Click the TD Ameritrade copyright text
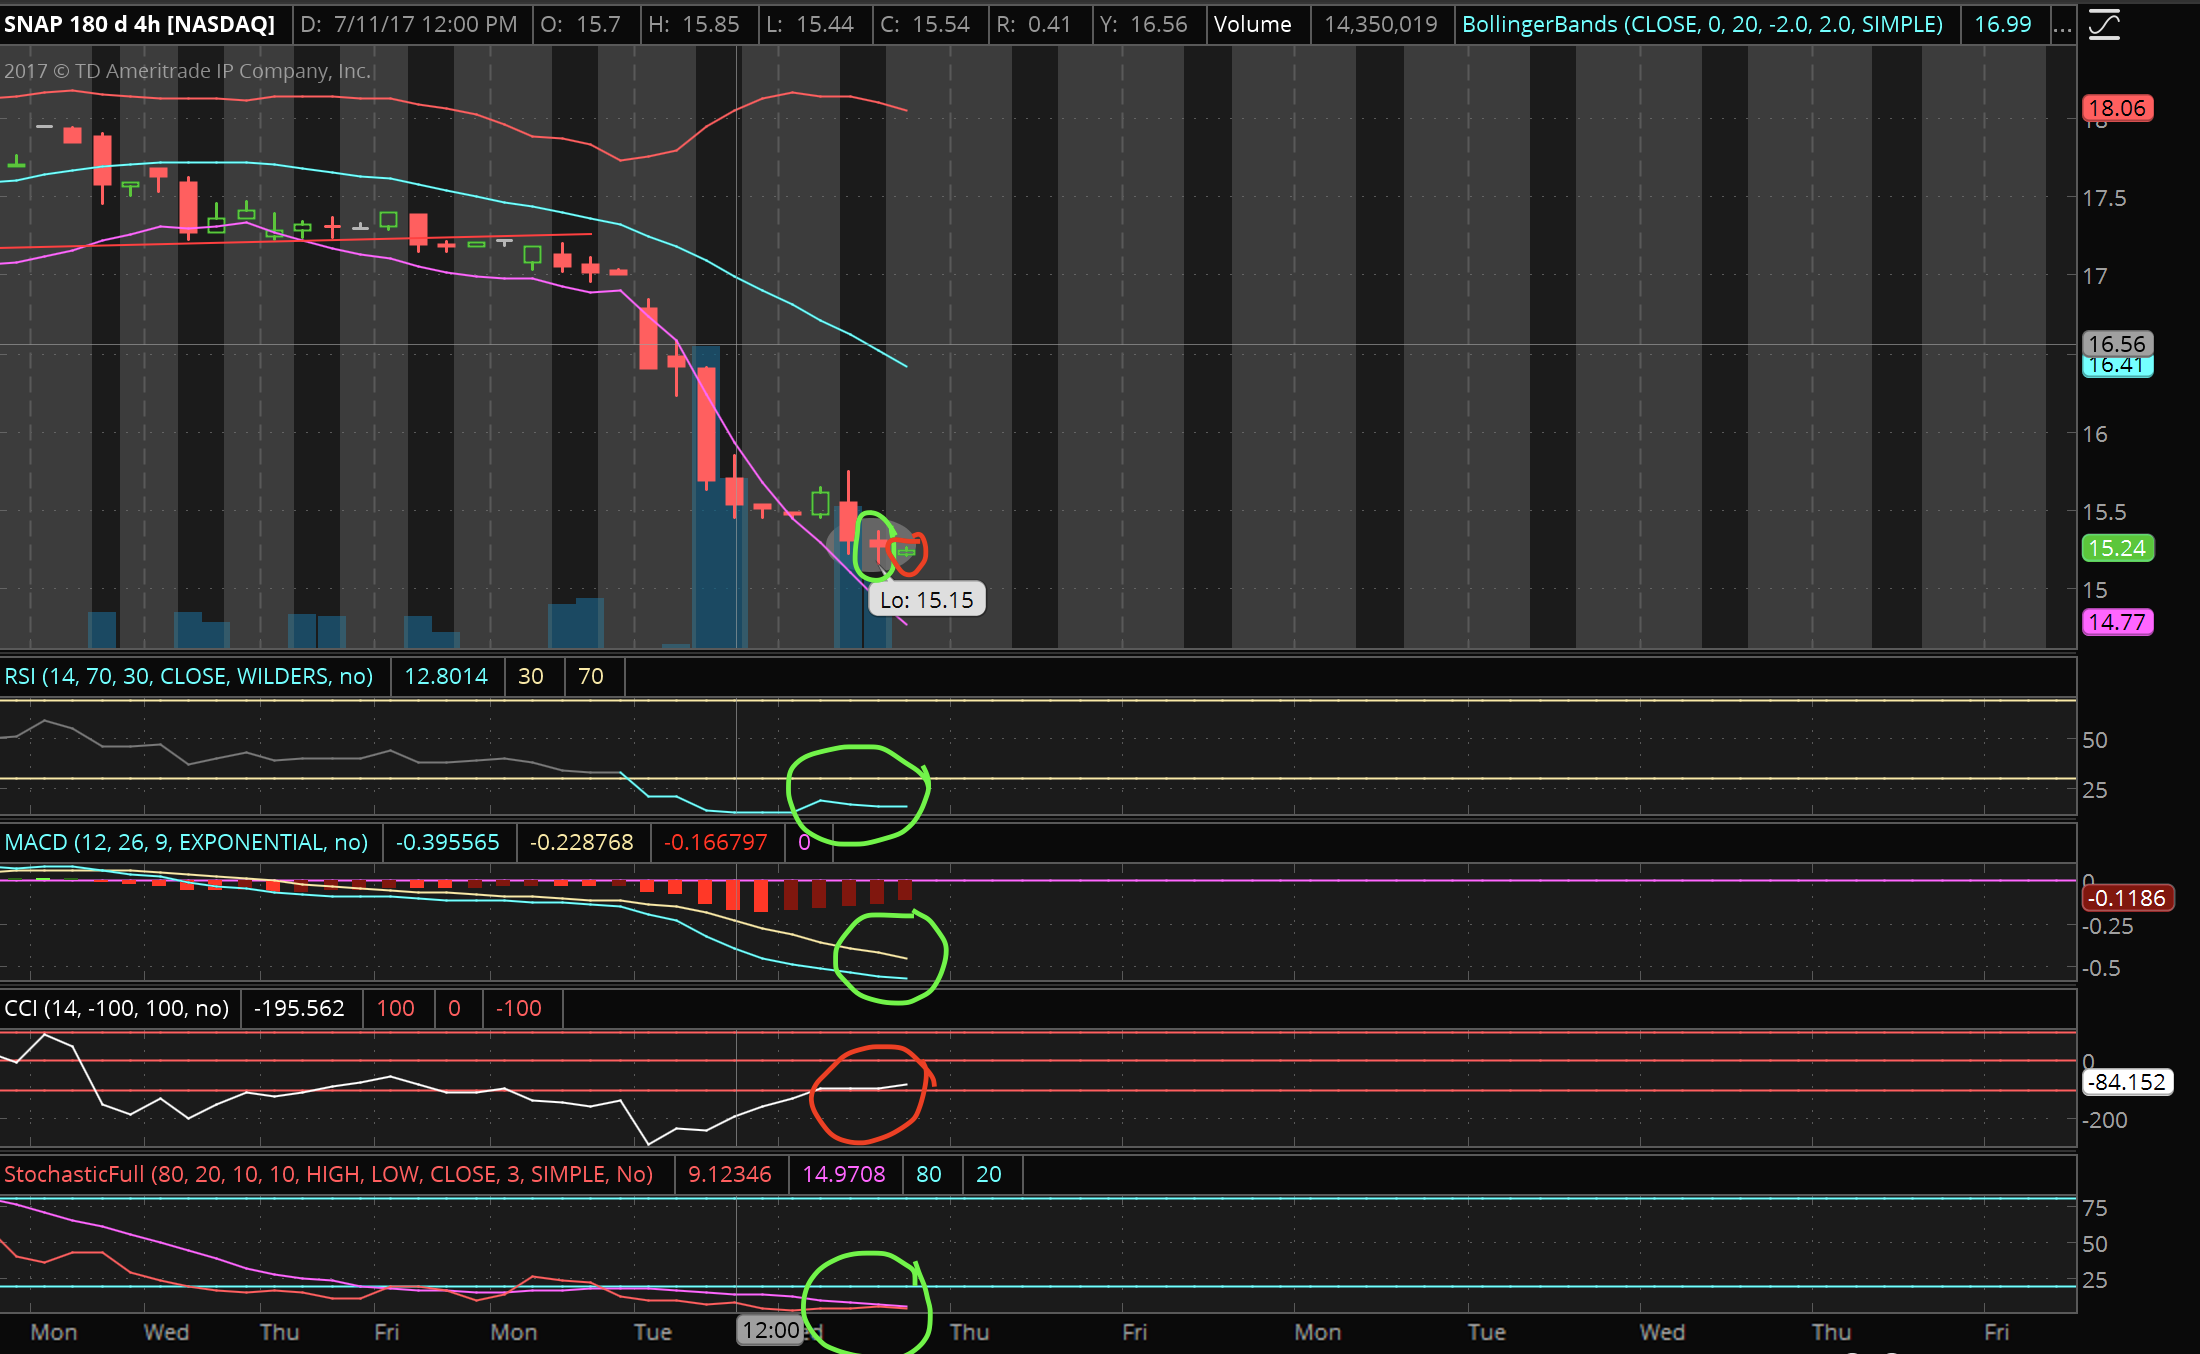 187,71
